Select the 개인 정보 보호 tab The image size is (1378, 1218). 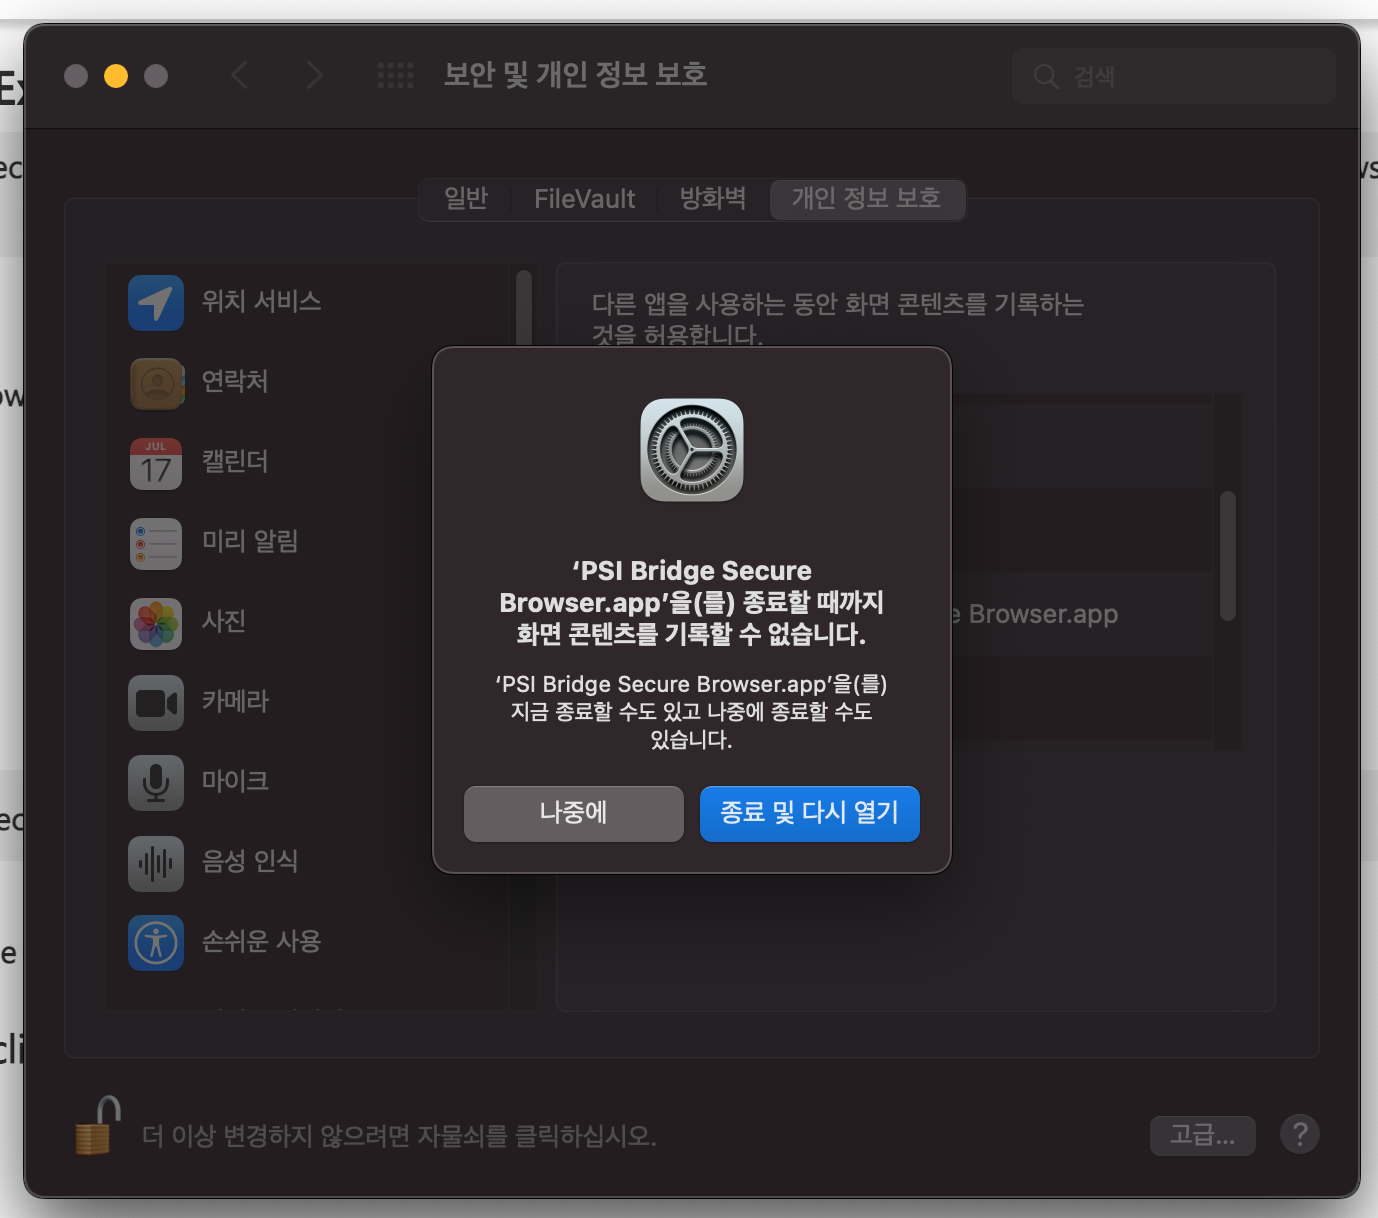[x=866, y=199]
